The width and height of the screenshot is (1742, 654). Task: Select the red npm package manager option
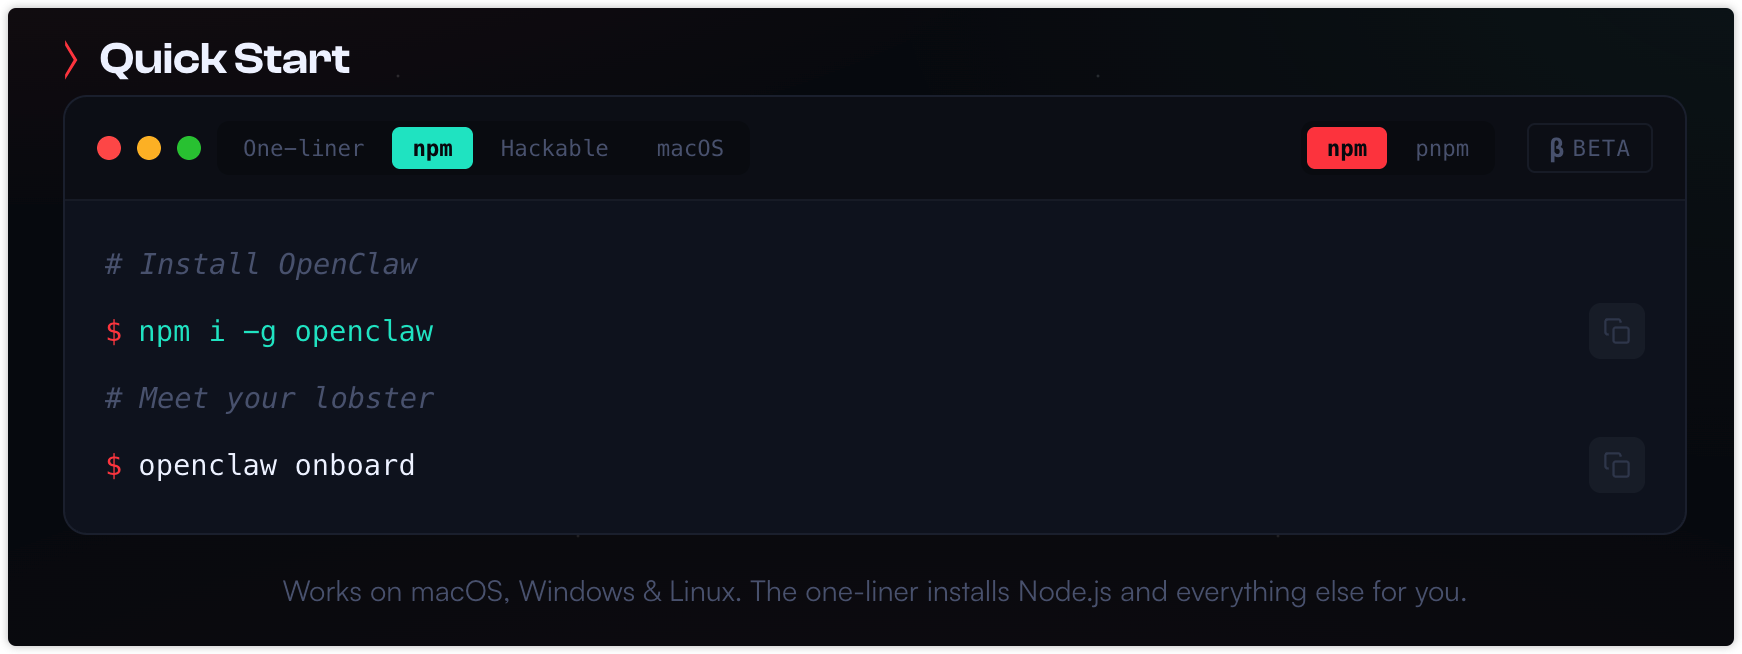coord(1346,148)
